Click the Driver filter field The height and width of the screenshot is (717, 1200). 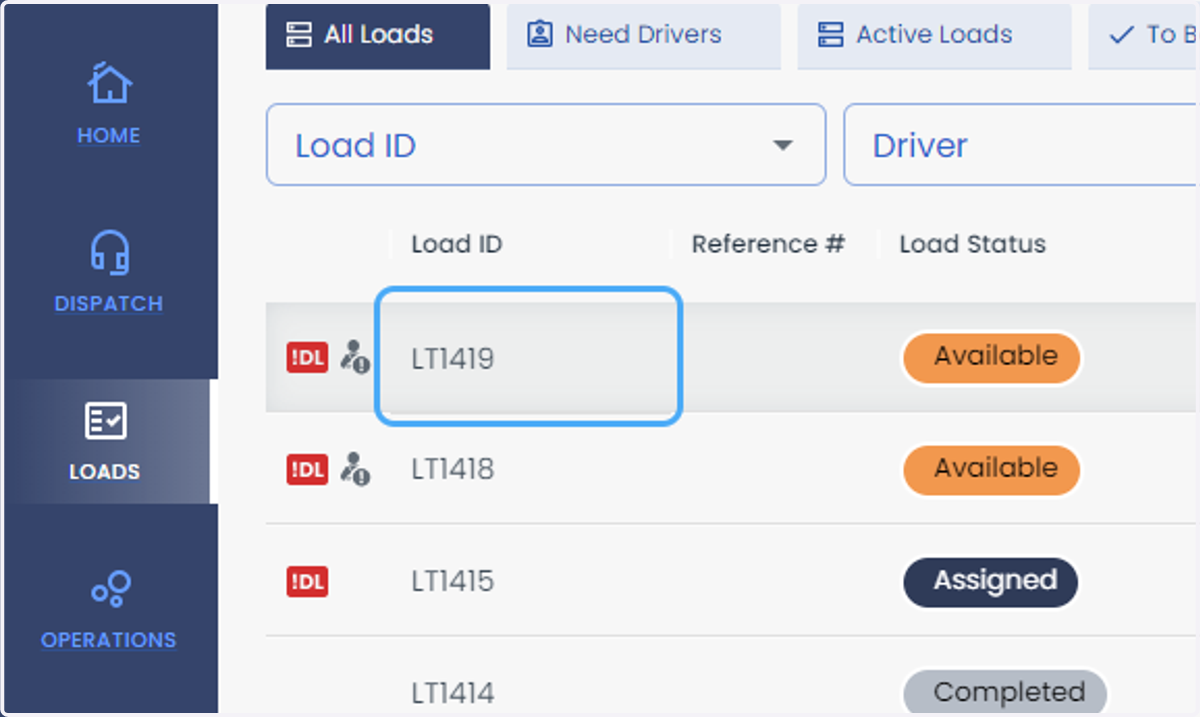click(x=1020, y=145)
